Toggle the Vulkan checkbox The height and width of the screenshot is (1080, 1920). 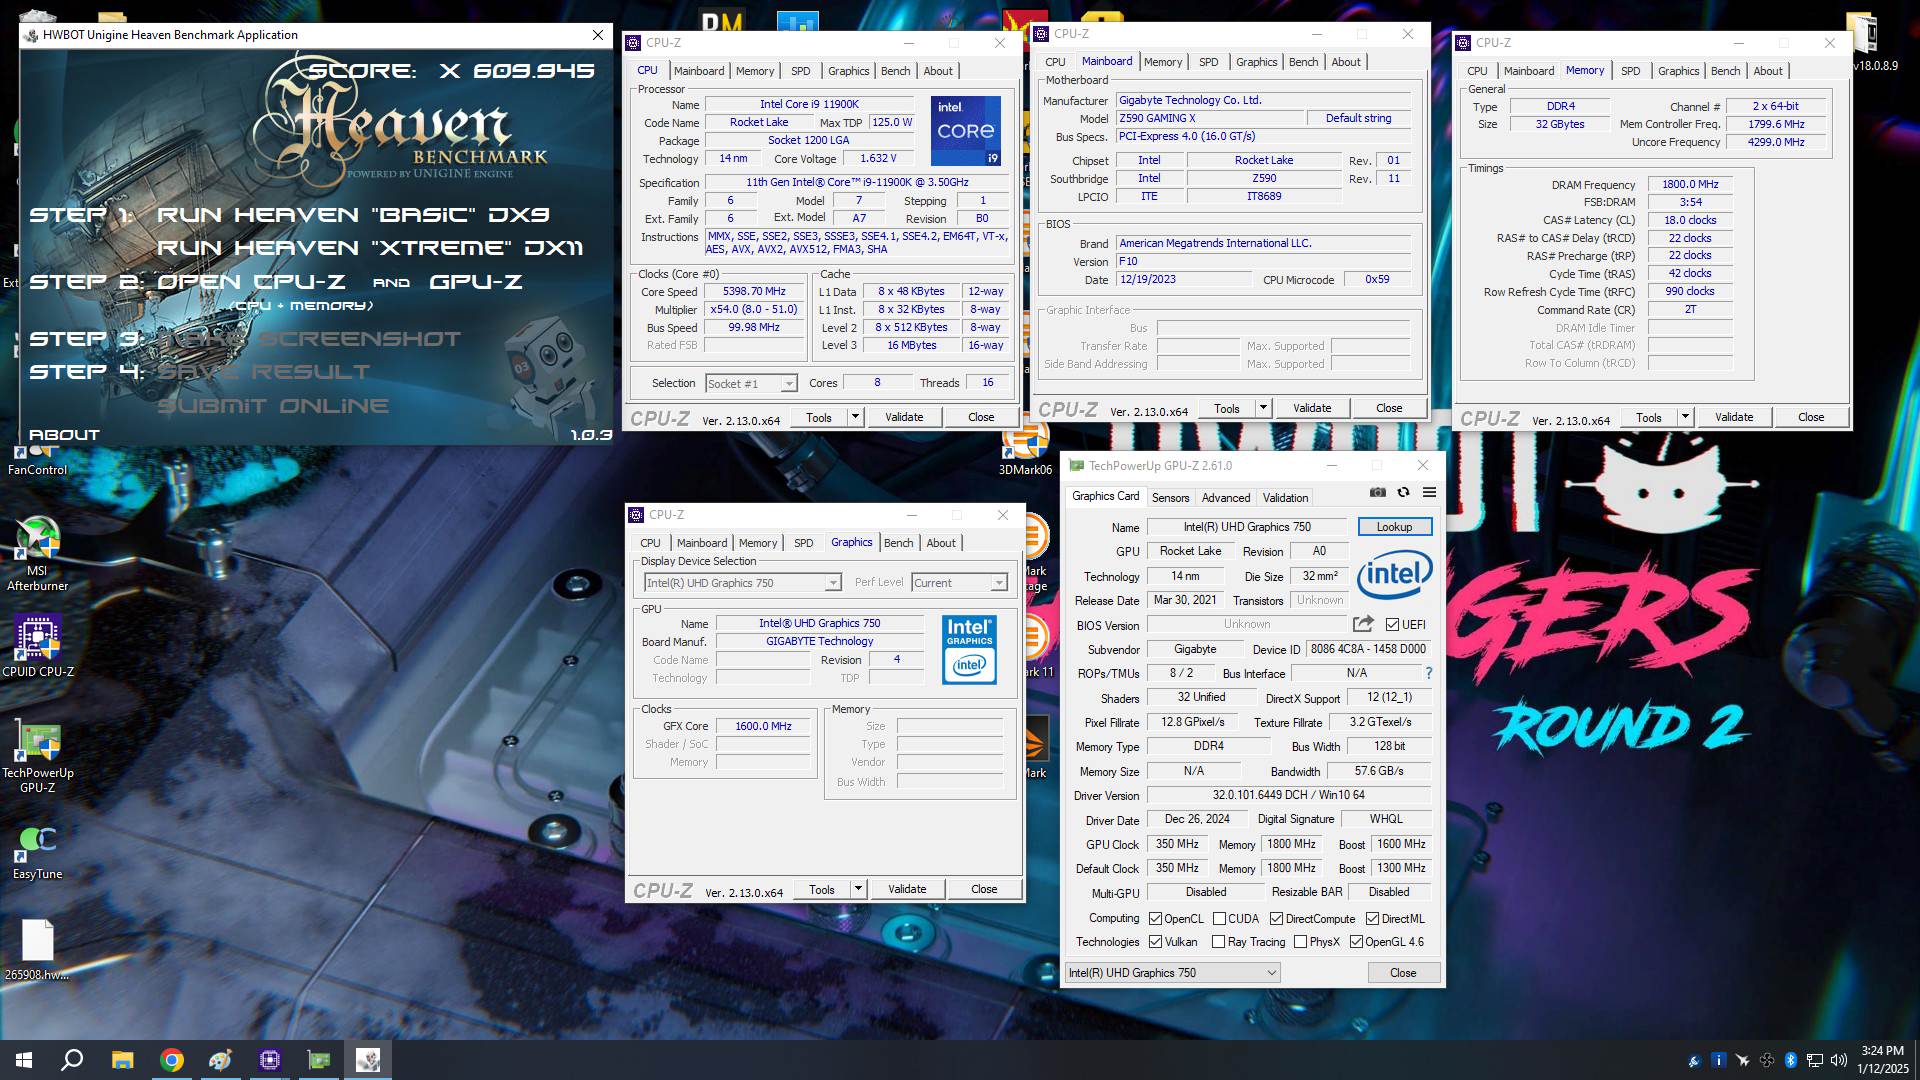coord(1155,941)
